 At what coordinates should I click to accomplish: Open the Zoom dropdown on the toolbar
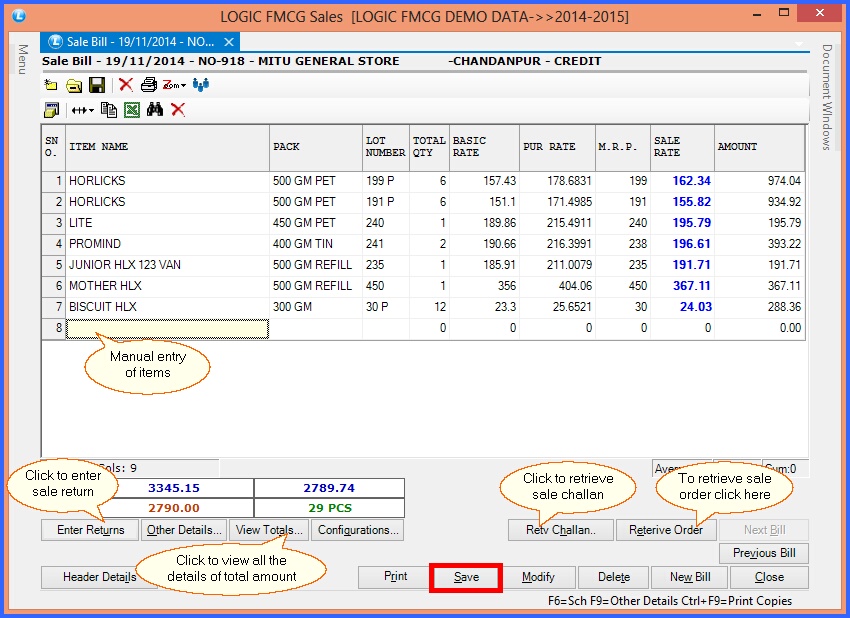(x=172, y=84)
